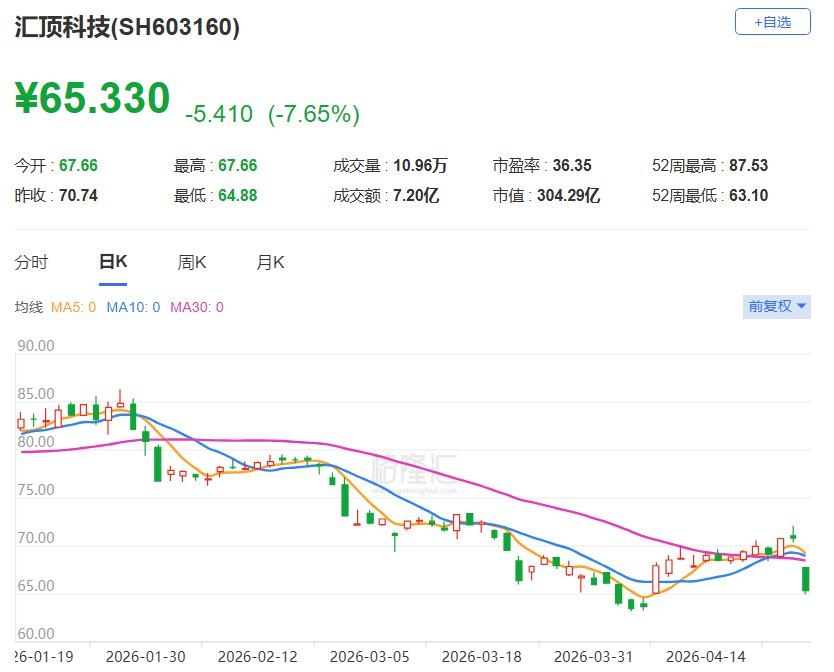Click the 2026-03-05 date axis label
Viewport: 834px width, 672px height.
point(369,658)
